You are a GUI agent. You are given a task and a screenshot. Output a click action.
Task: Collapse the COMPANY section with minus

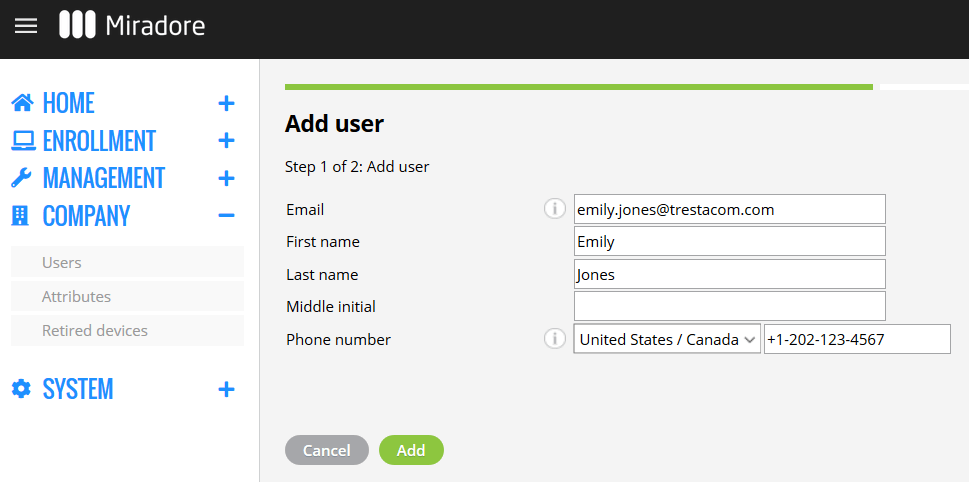pos(226,216)
